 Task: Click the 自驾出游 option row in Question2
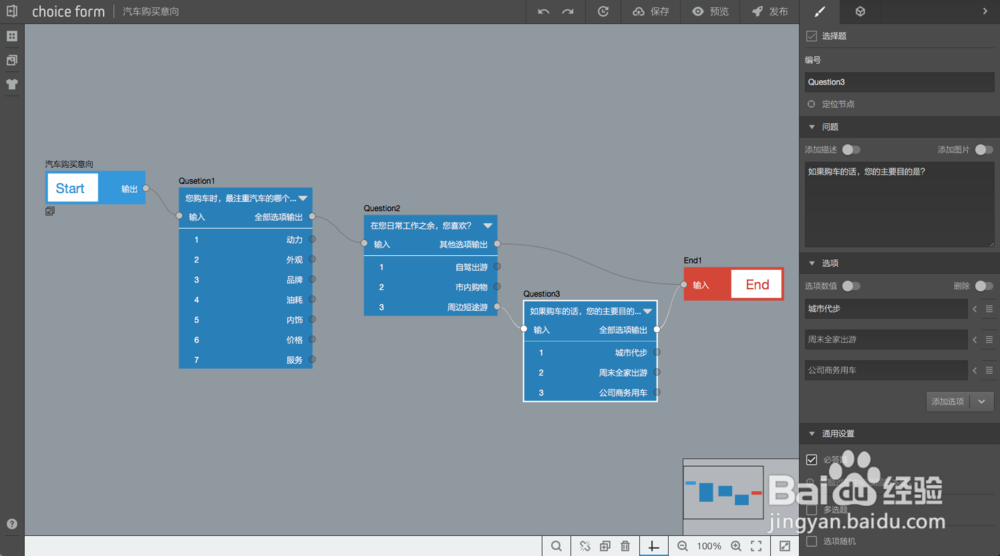(x=430, y=267)
